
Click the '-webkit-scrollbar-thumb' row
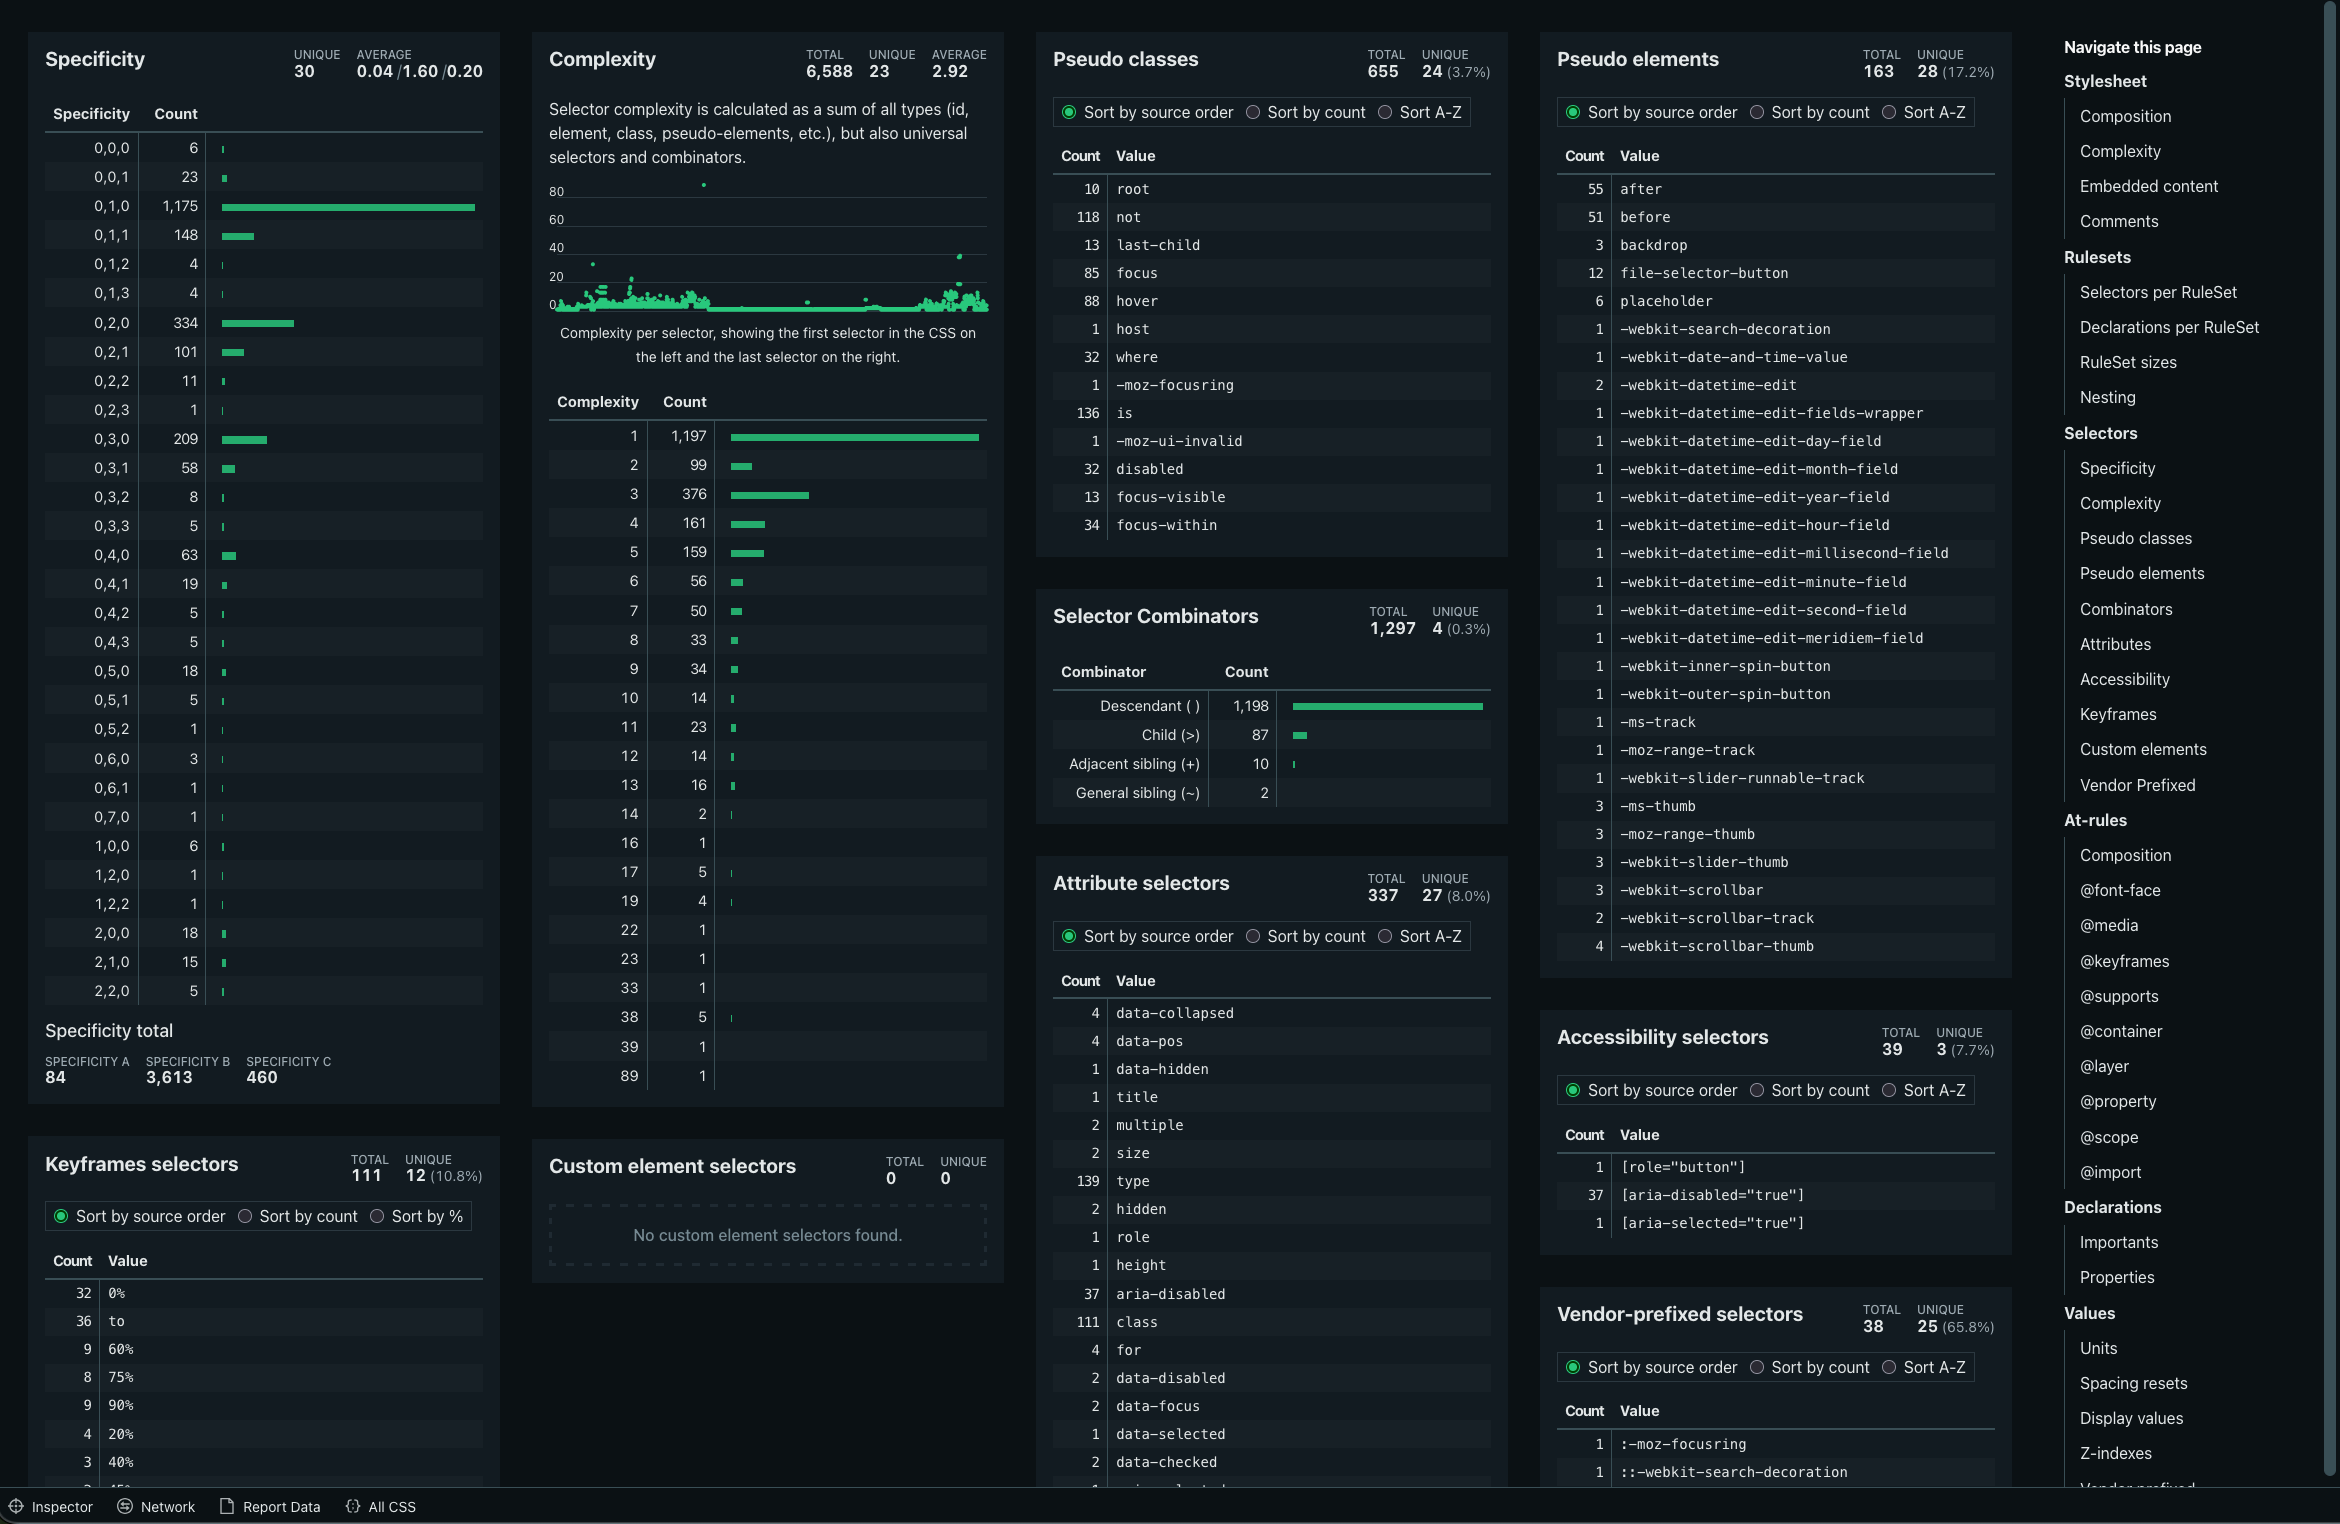1775,946
